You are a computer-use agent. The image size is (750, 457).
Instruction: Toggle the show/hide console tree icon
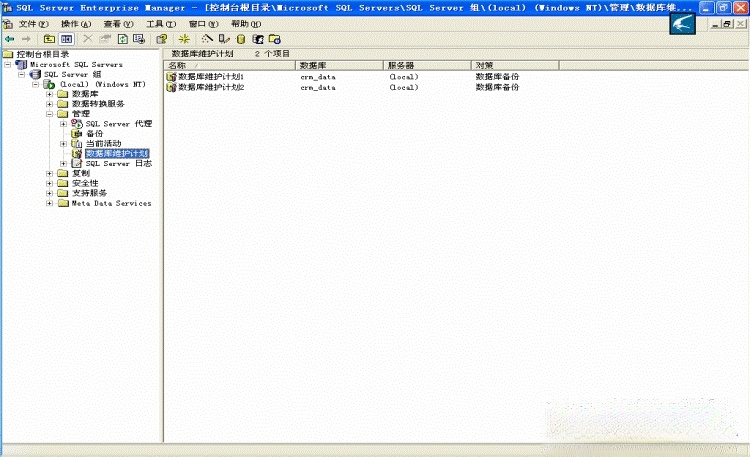(x=66, y=39)
